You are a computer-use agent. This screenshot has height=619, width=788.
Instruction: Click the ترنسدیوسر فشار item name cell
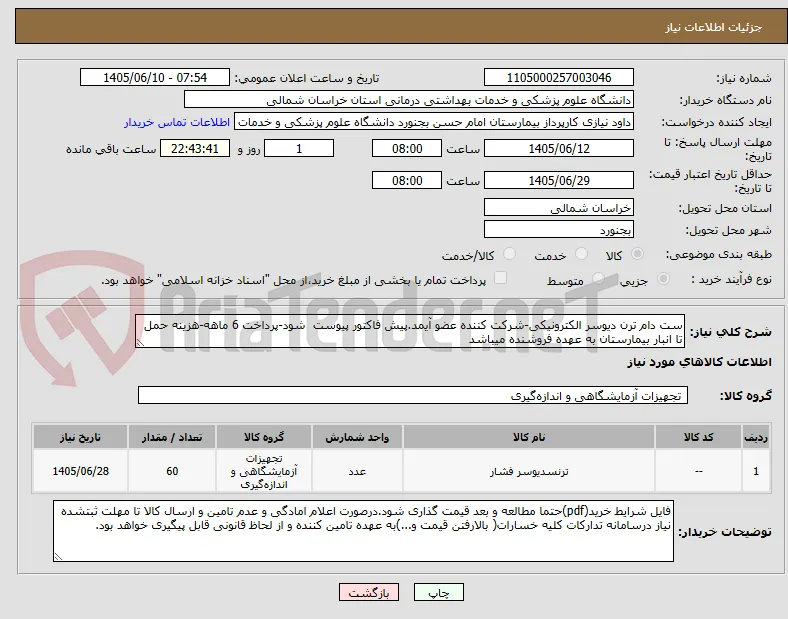529,471
